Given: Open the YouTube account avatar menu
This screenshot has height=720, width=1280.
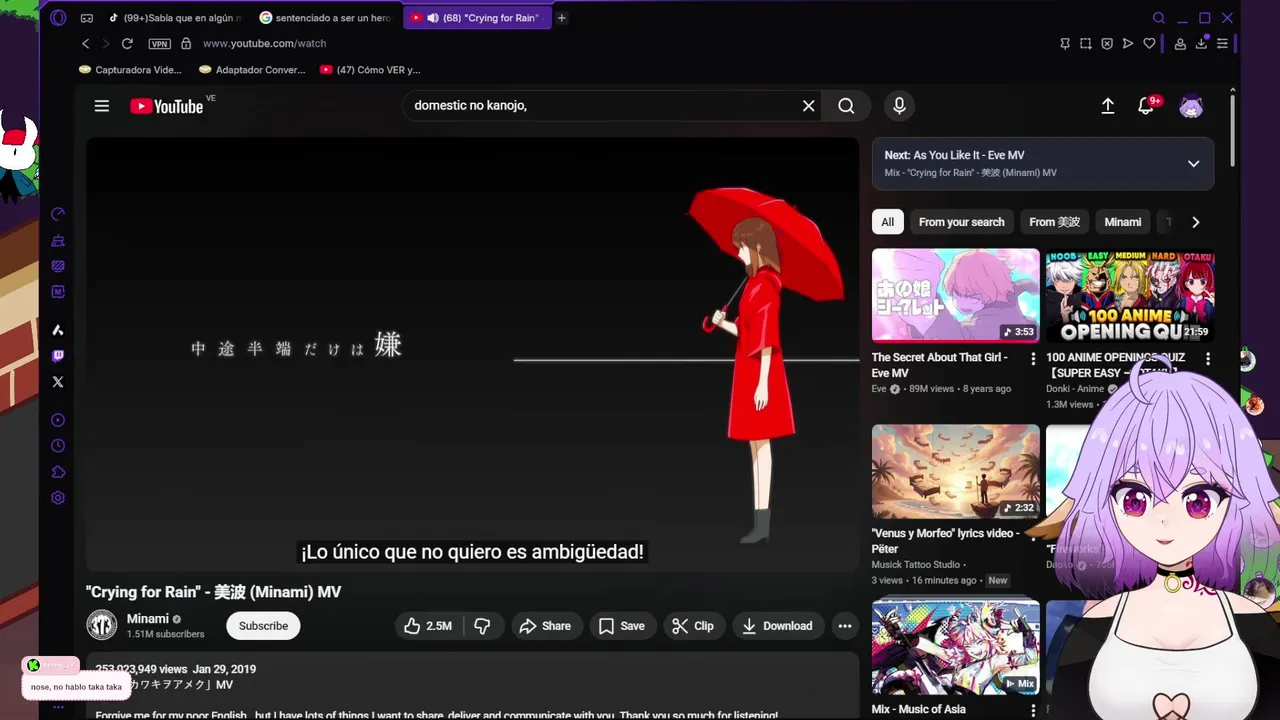Looking at the screenshot, I should click(x=1191, y=106).
